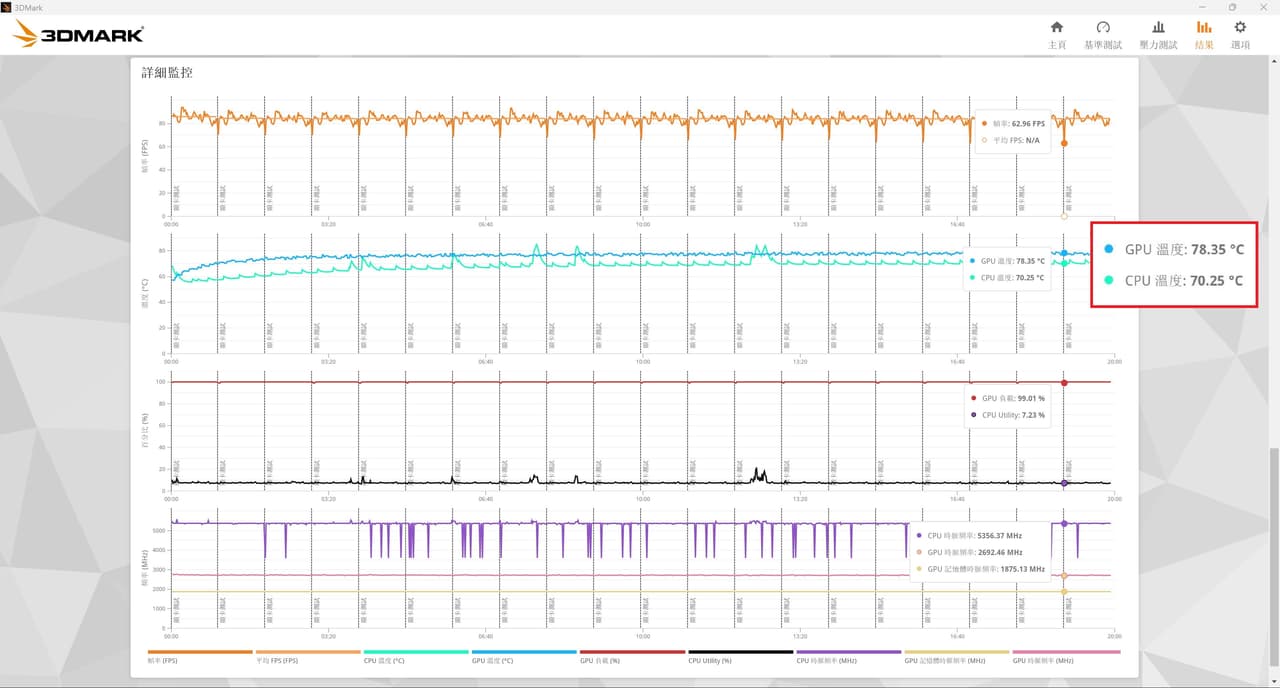Viewport: 1280px width, 688px height.
Task: Hide the GPU 負載 (%) legend series
Action: 632,656
